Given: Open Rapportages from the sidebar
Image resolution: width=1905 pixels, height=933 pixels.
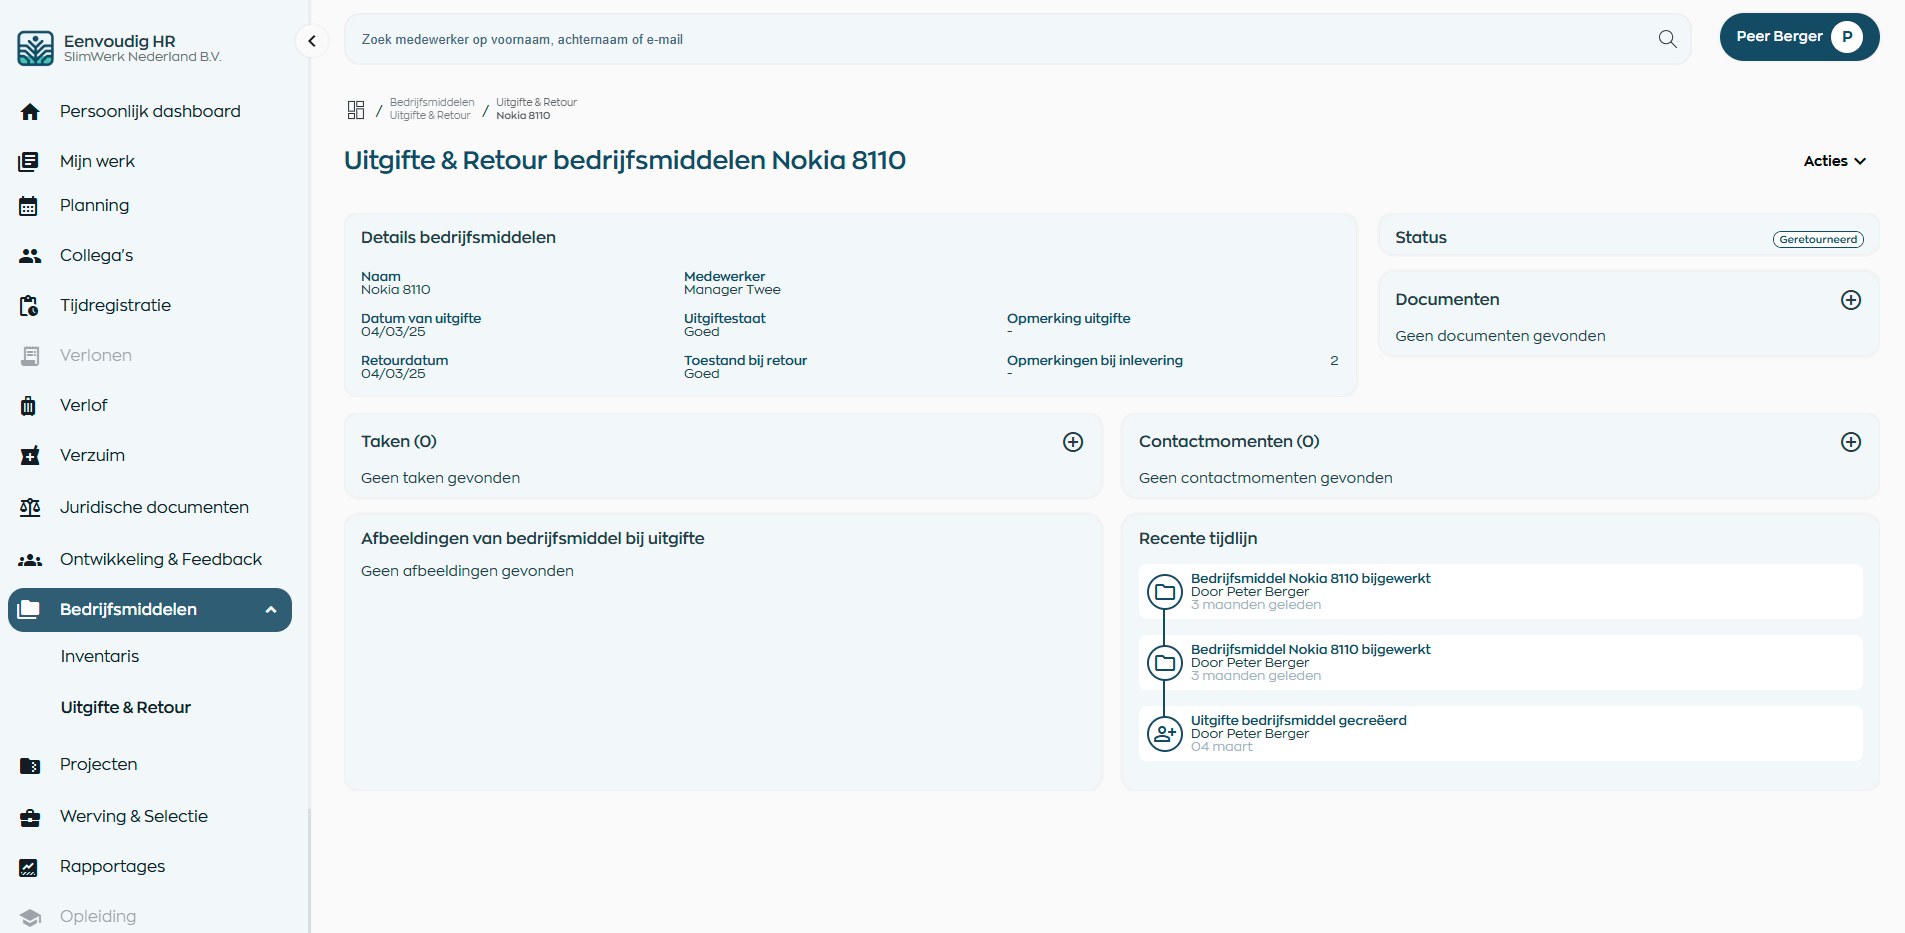Looking at the screenshot, I should [x=112, y=866].
